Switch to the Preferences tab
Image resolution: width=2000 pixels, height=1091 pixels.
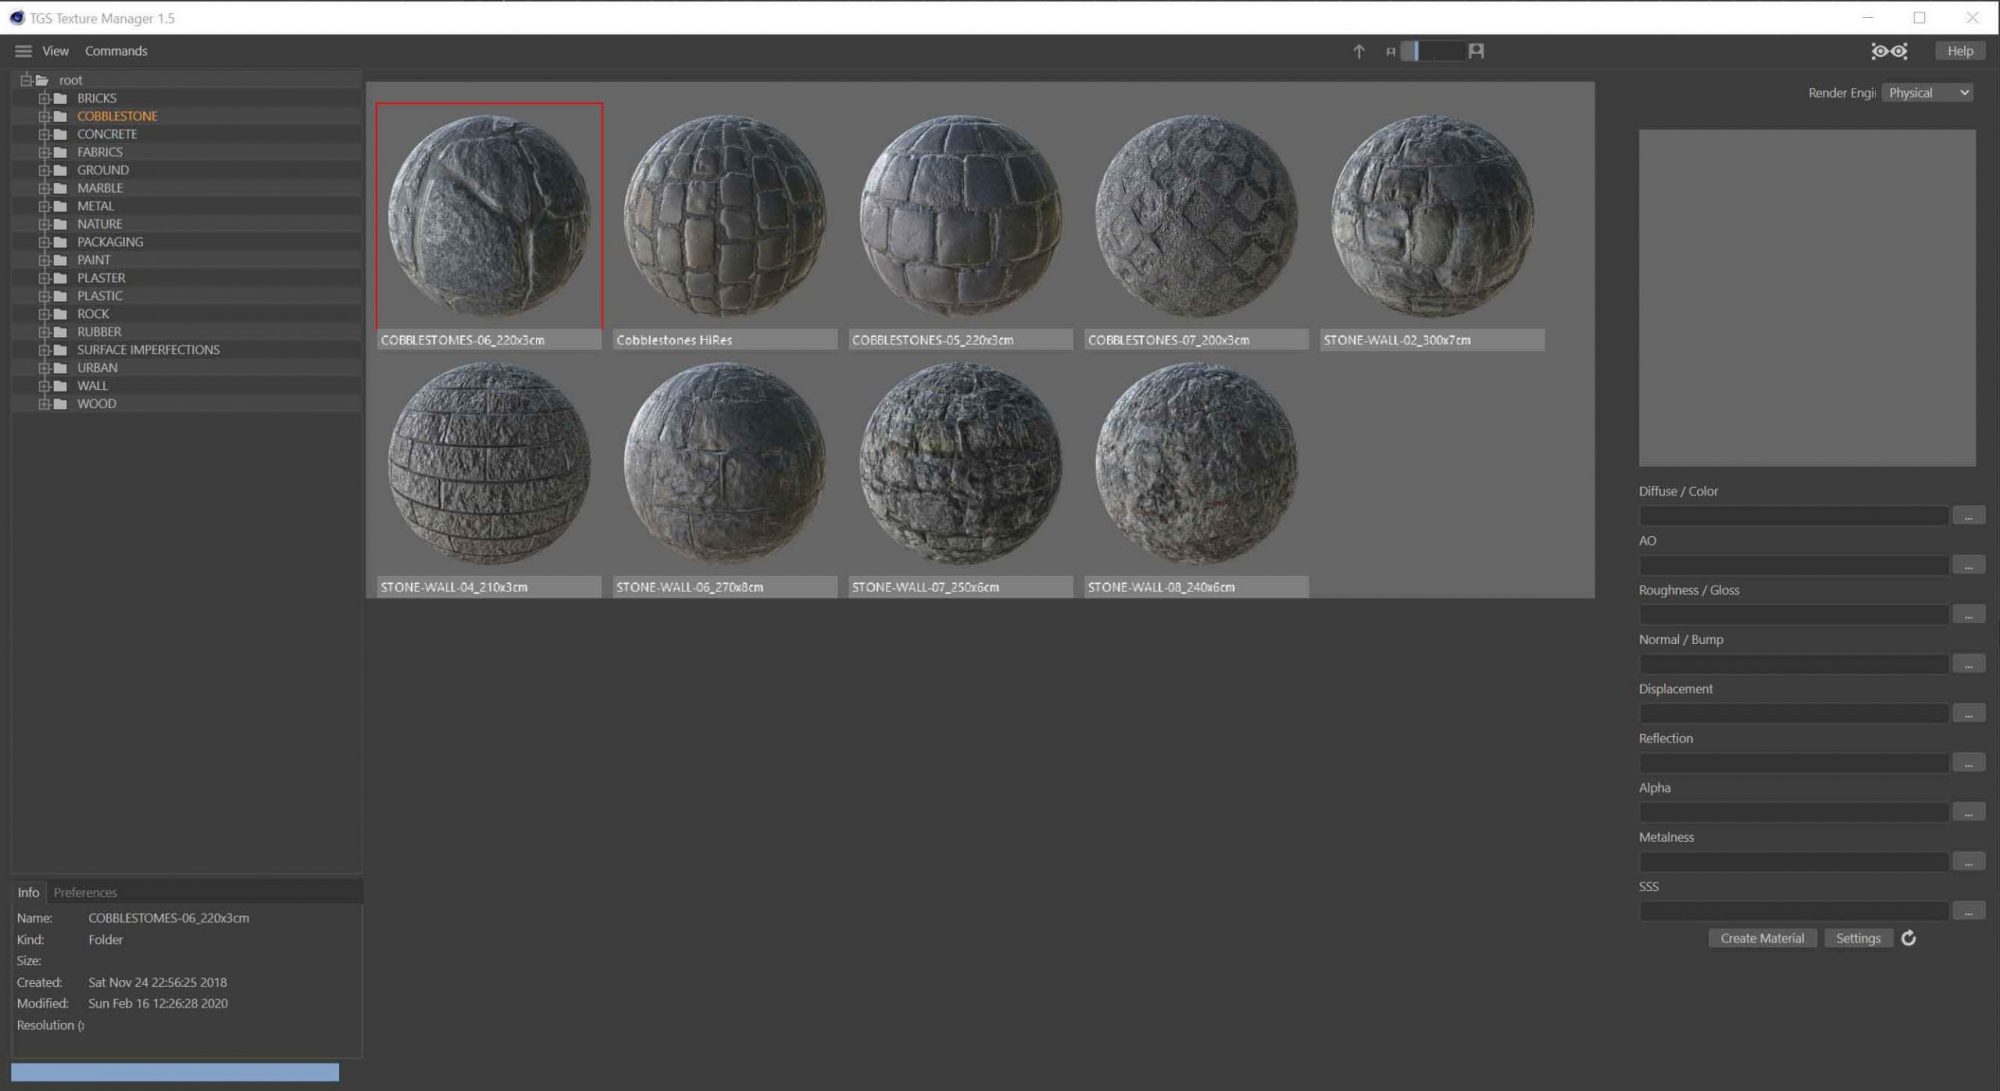pyautogui.click(x=86, y=891)
